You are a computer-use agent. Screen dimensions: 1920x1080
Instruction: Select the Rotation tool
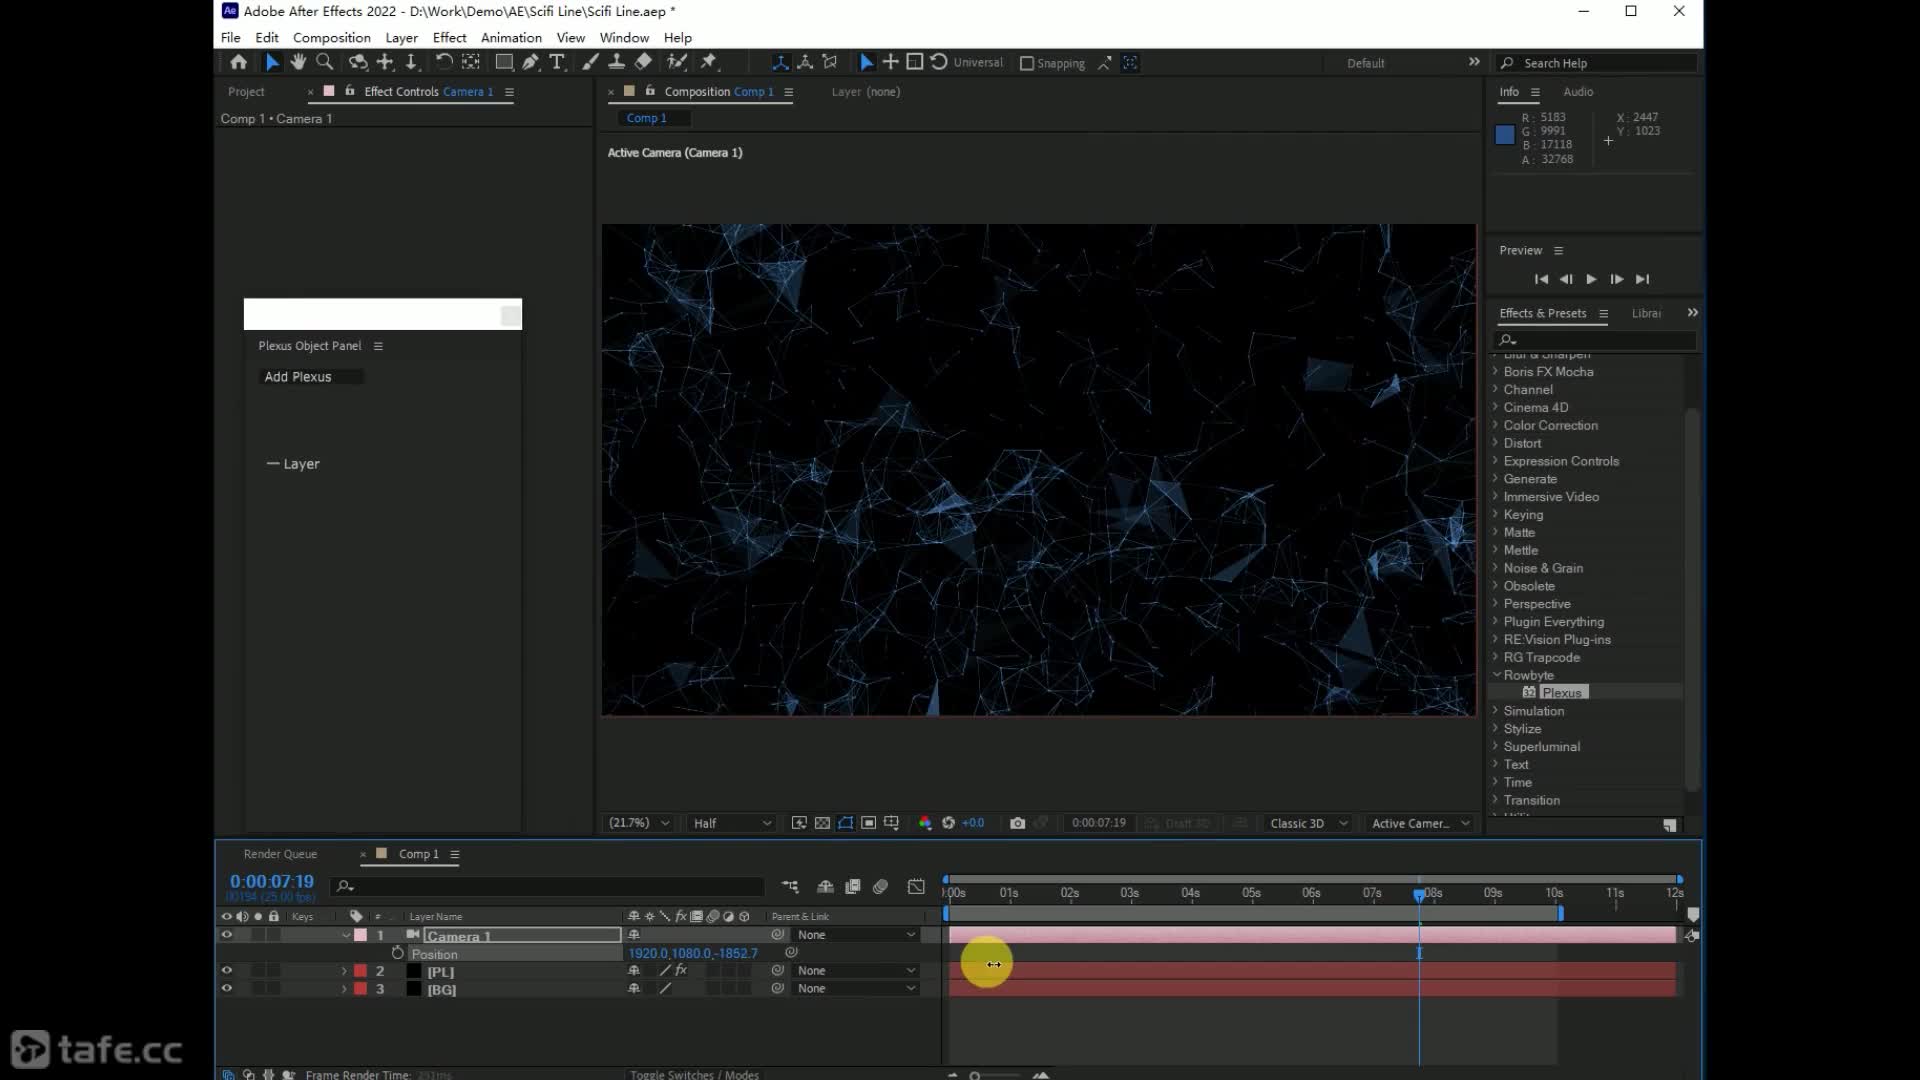(444, 62)
